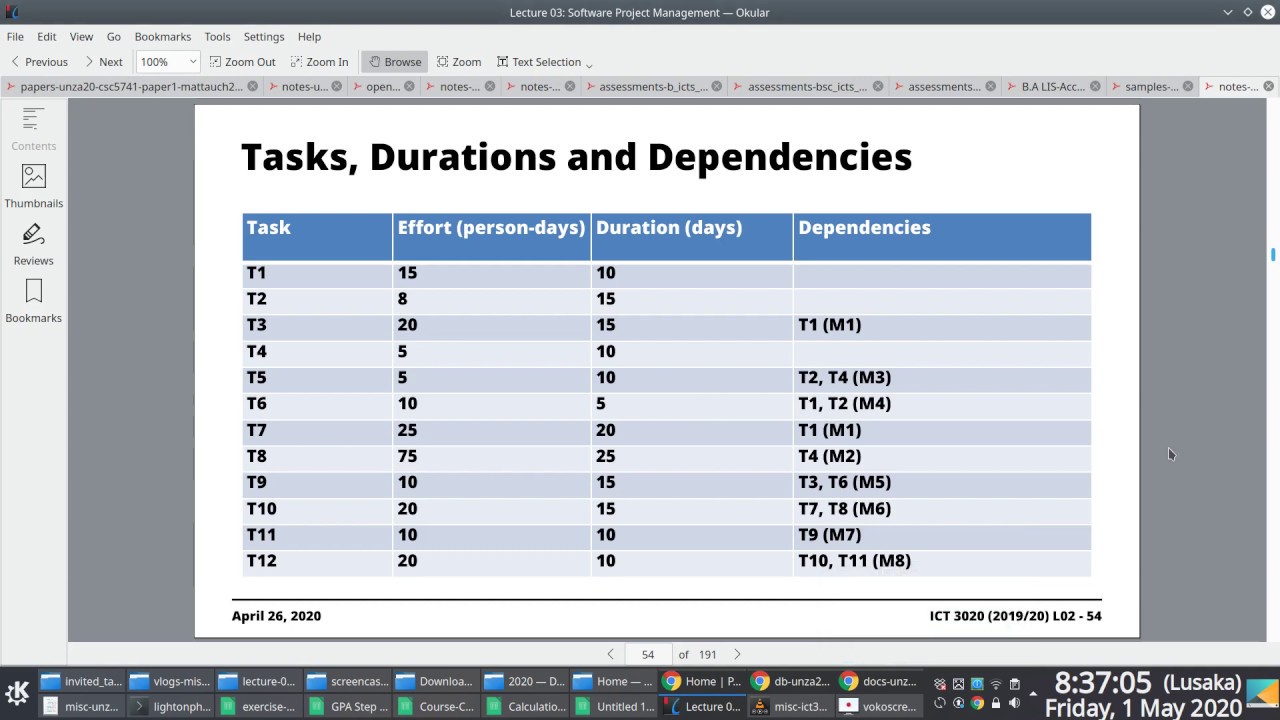Switch to lightonph... terminal taskbar entry
The height and width of the screenshot is (720, 1280).
coord(170,706)
